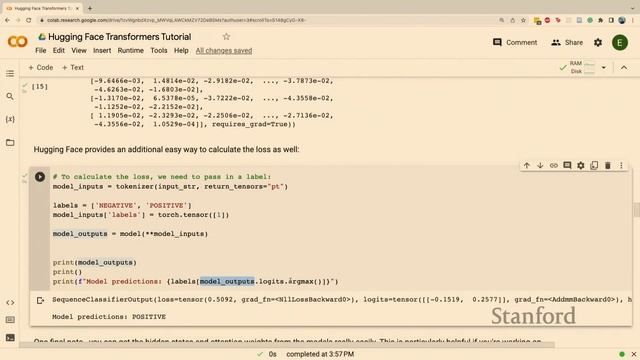Click the notebook title Hugging Face Transformers Tutorial
Viewport: 640px width, 360px height.
(x=120, y=37)
